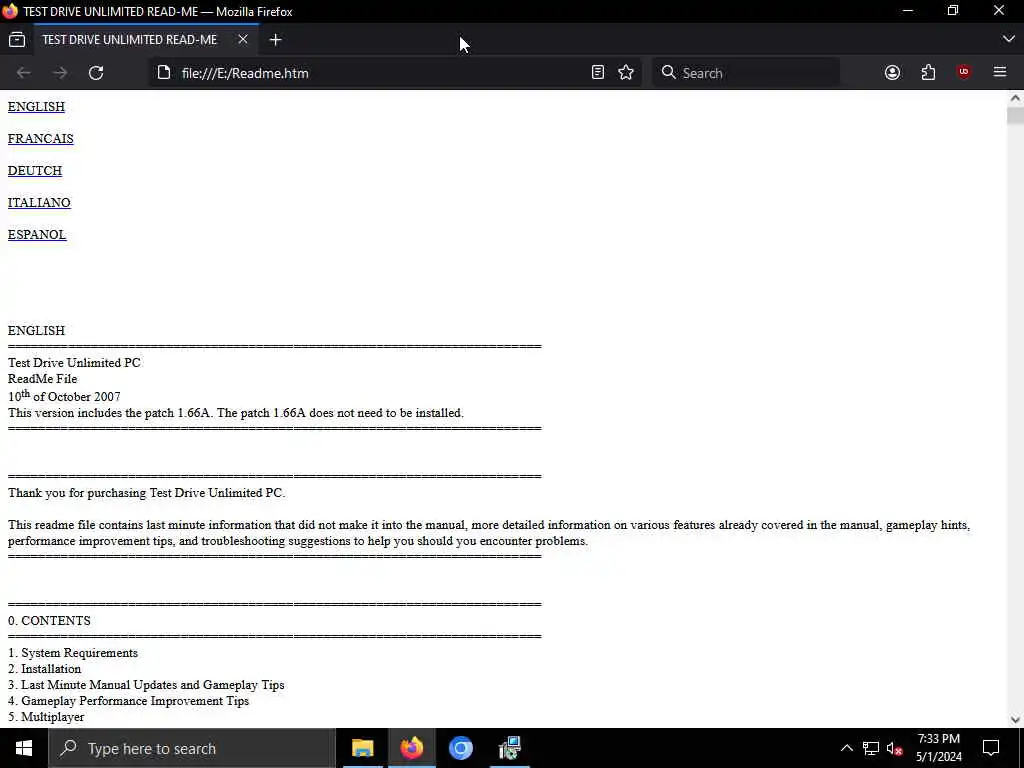Jump to ITALIANO section link
Viewport: 1024px width, 768px height.
[x=39, y=202]
